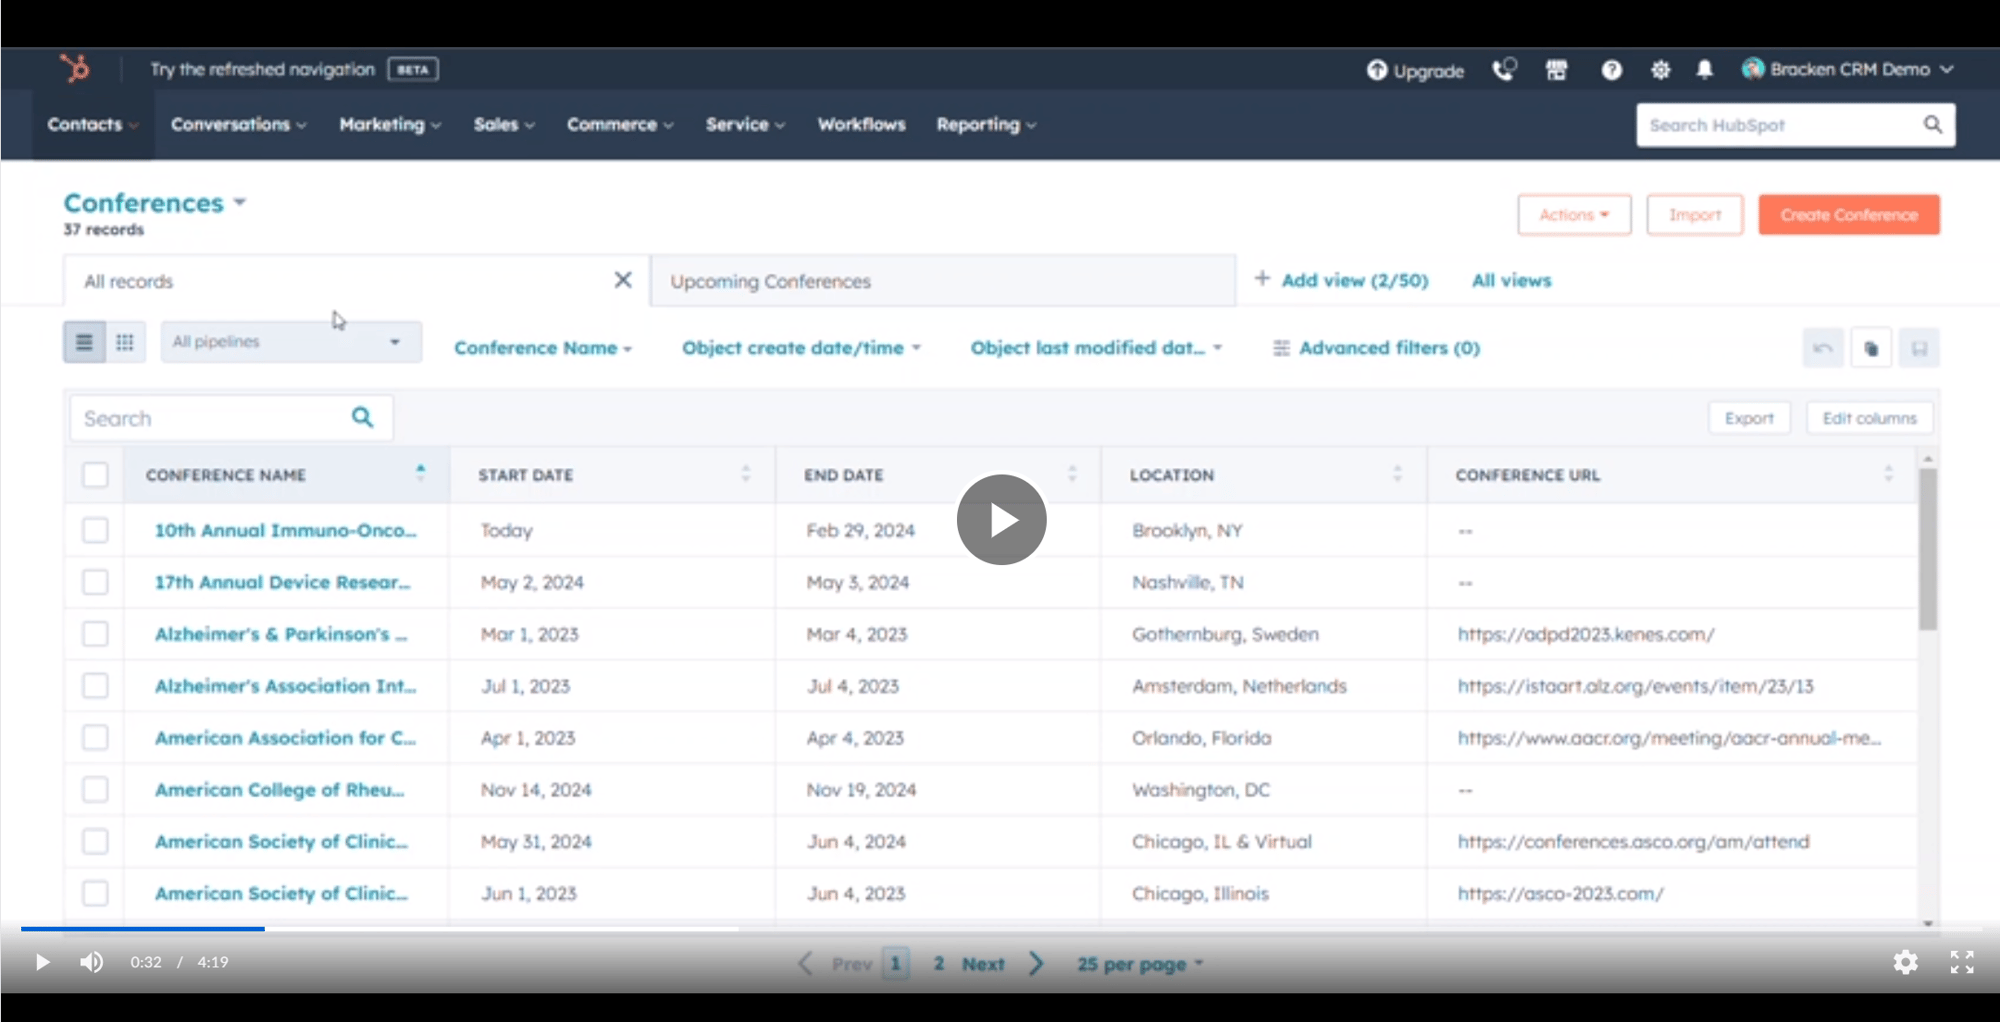Open the Contacts navigation menu
Screen dimensions: 2000x1022
pos(93,125)
